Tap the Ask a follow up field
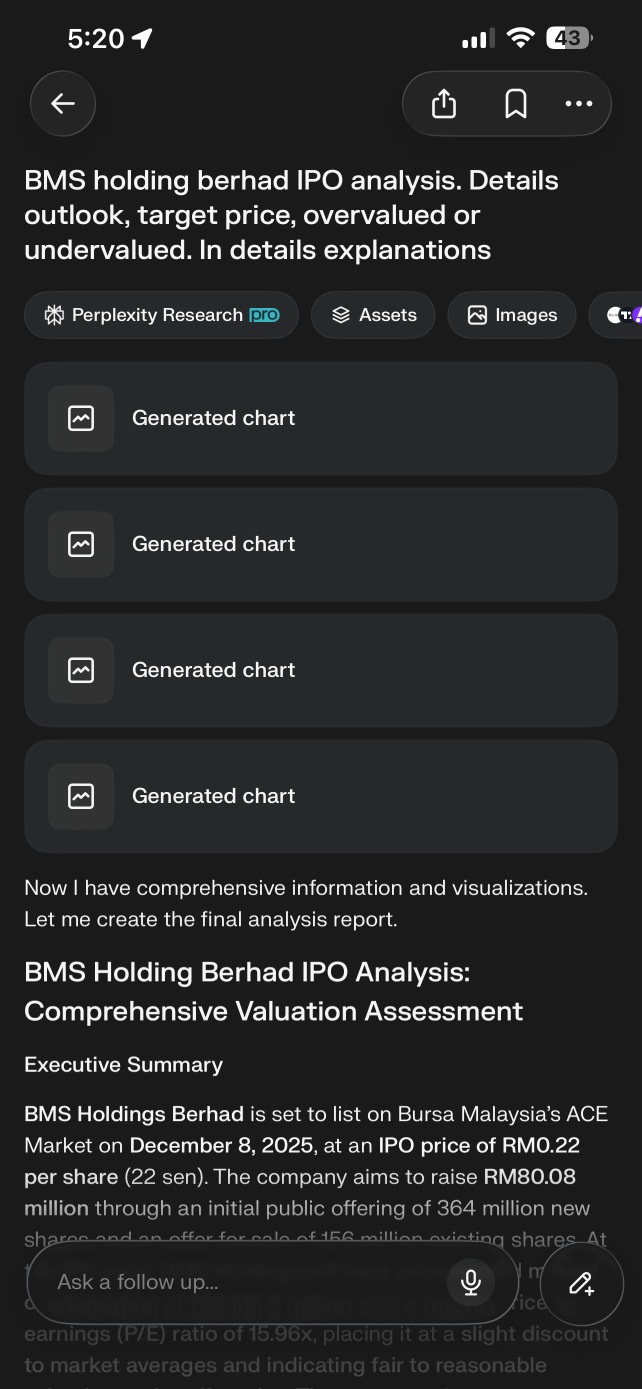 [x=240, y=1281]
